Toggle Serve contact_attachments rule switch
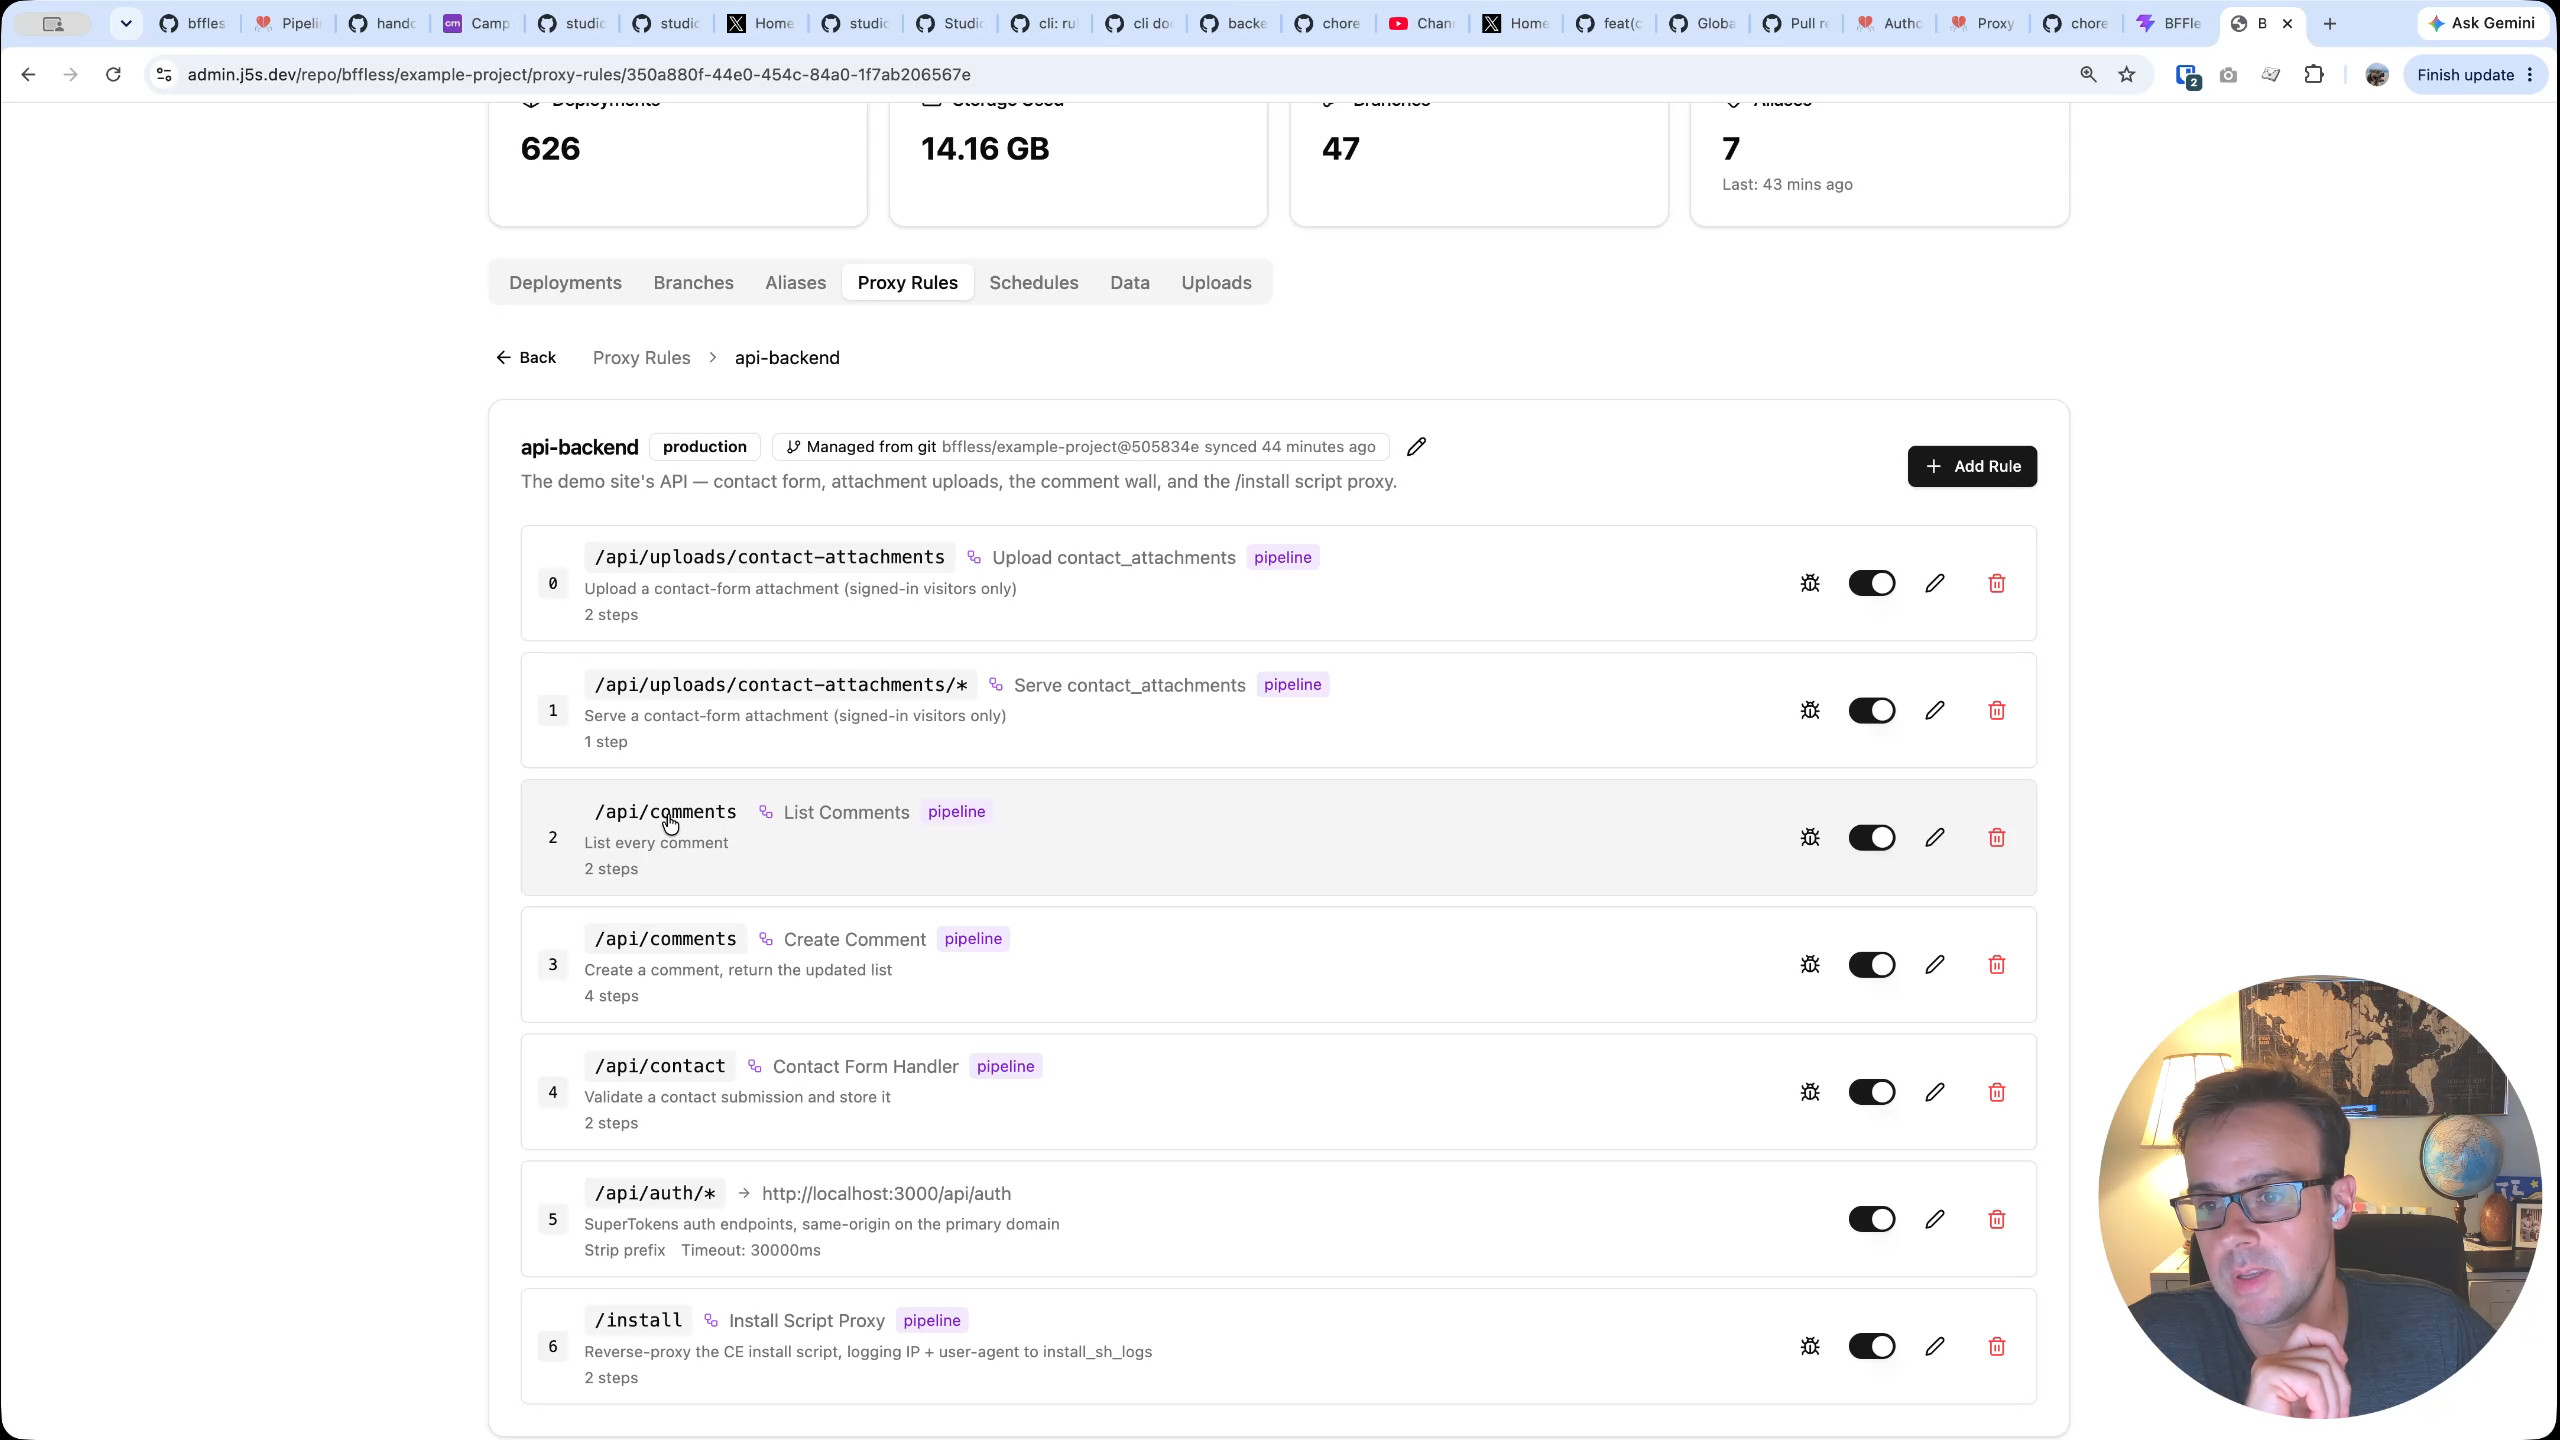Screen dimensions: 2560x1440 tap(1872, 710)
